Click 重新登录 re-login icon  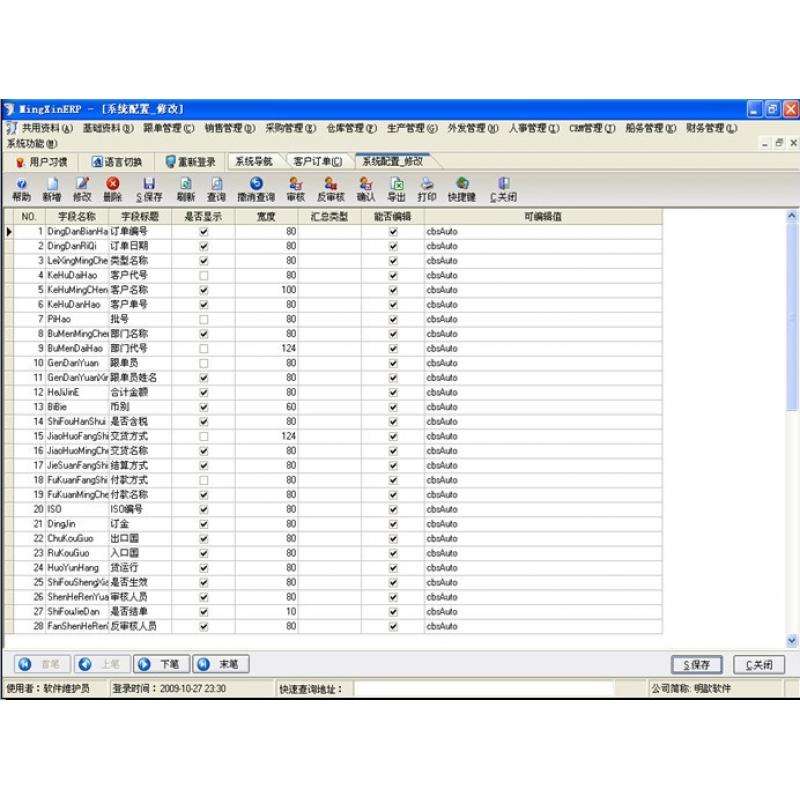coord(191,162)
